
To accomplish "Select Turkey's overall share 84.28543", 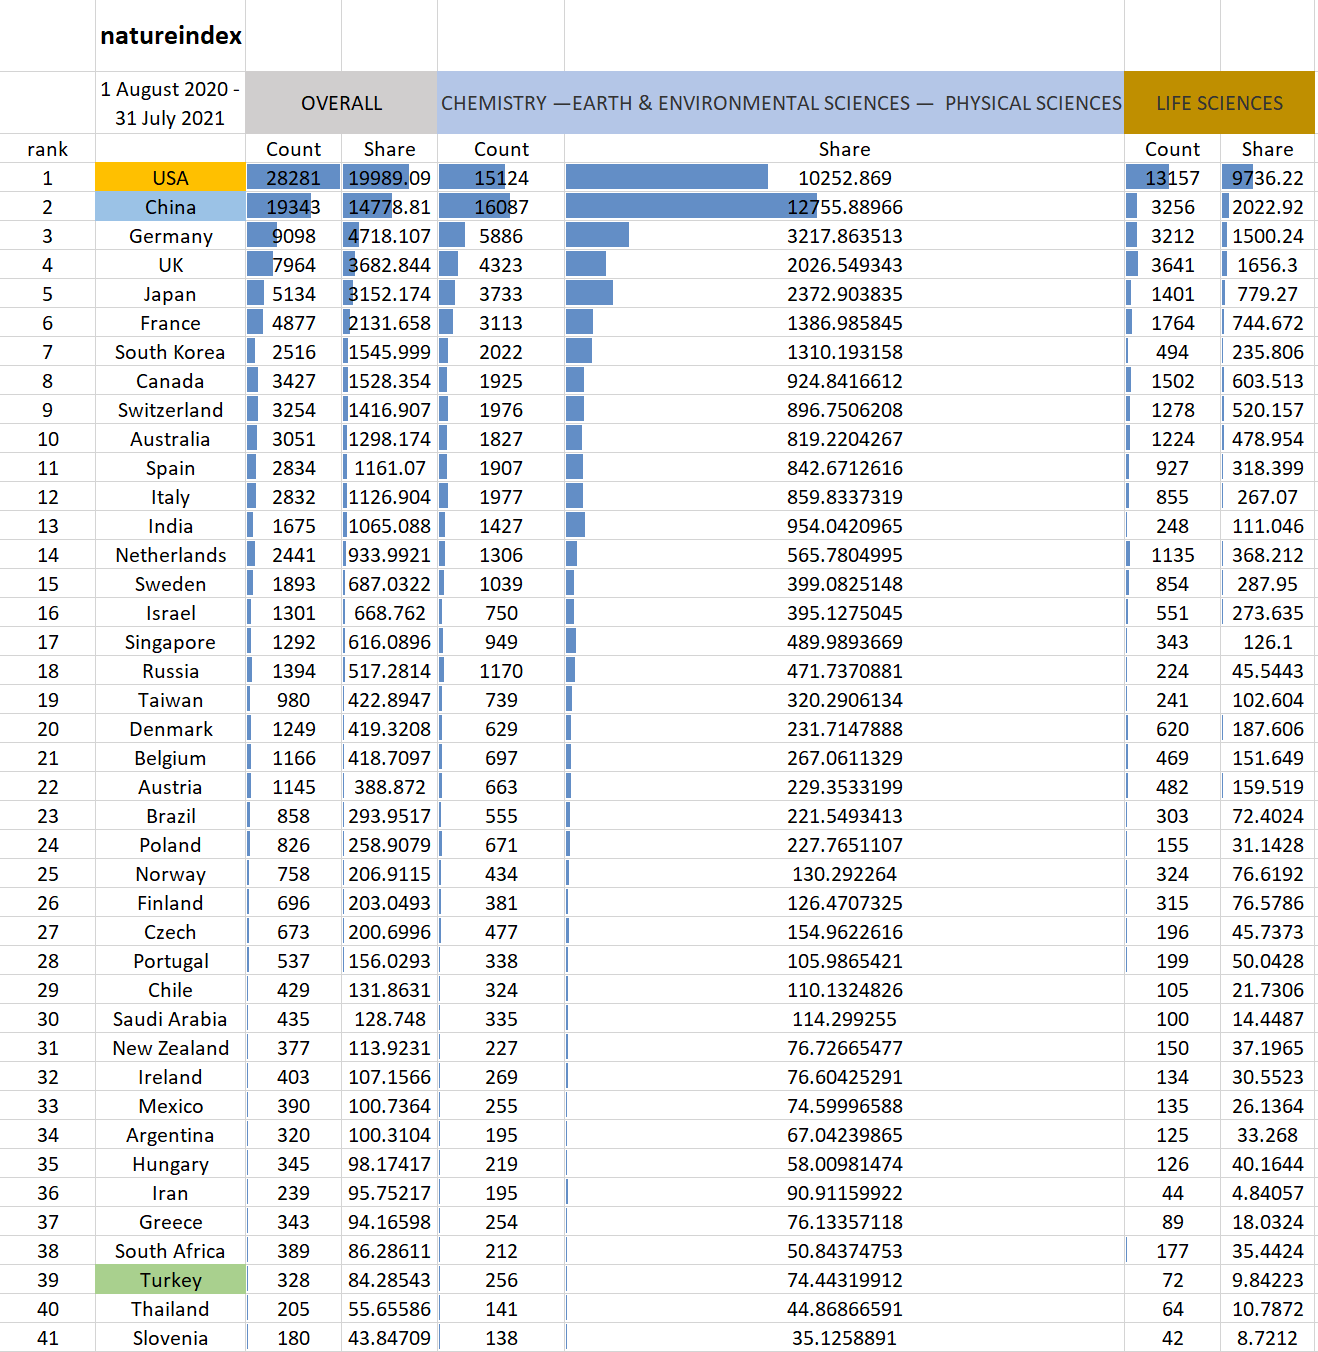I will coord(390,1280).
